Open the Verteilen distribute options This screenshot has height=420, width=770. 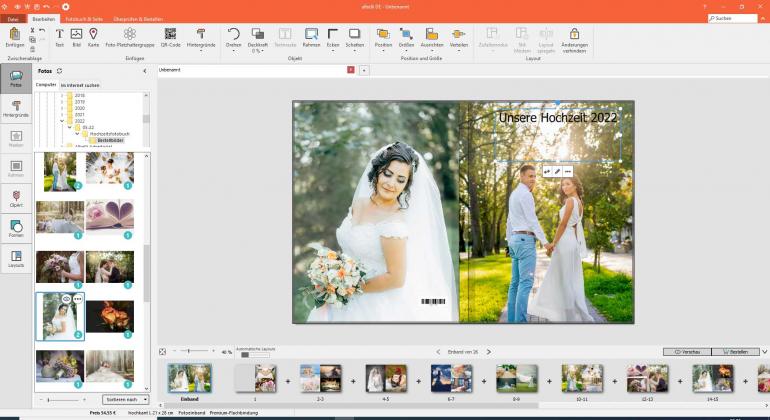459,39
